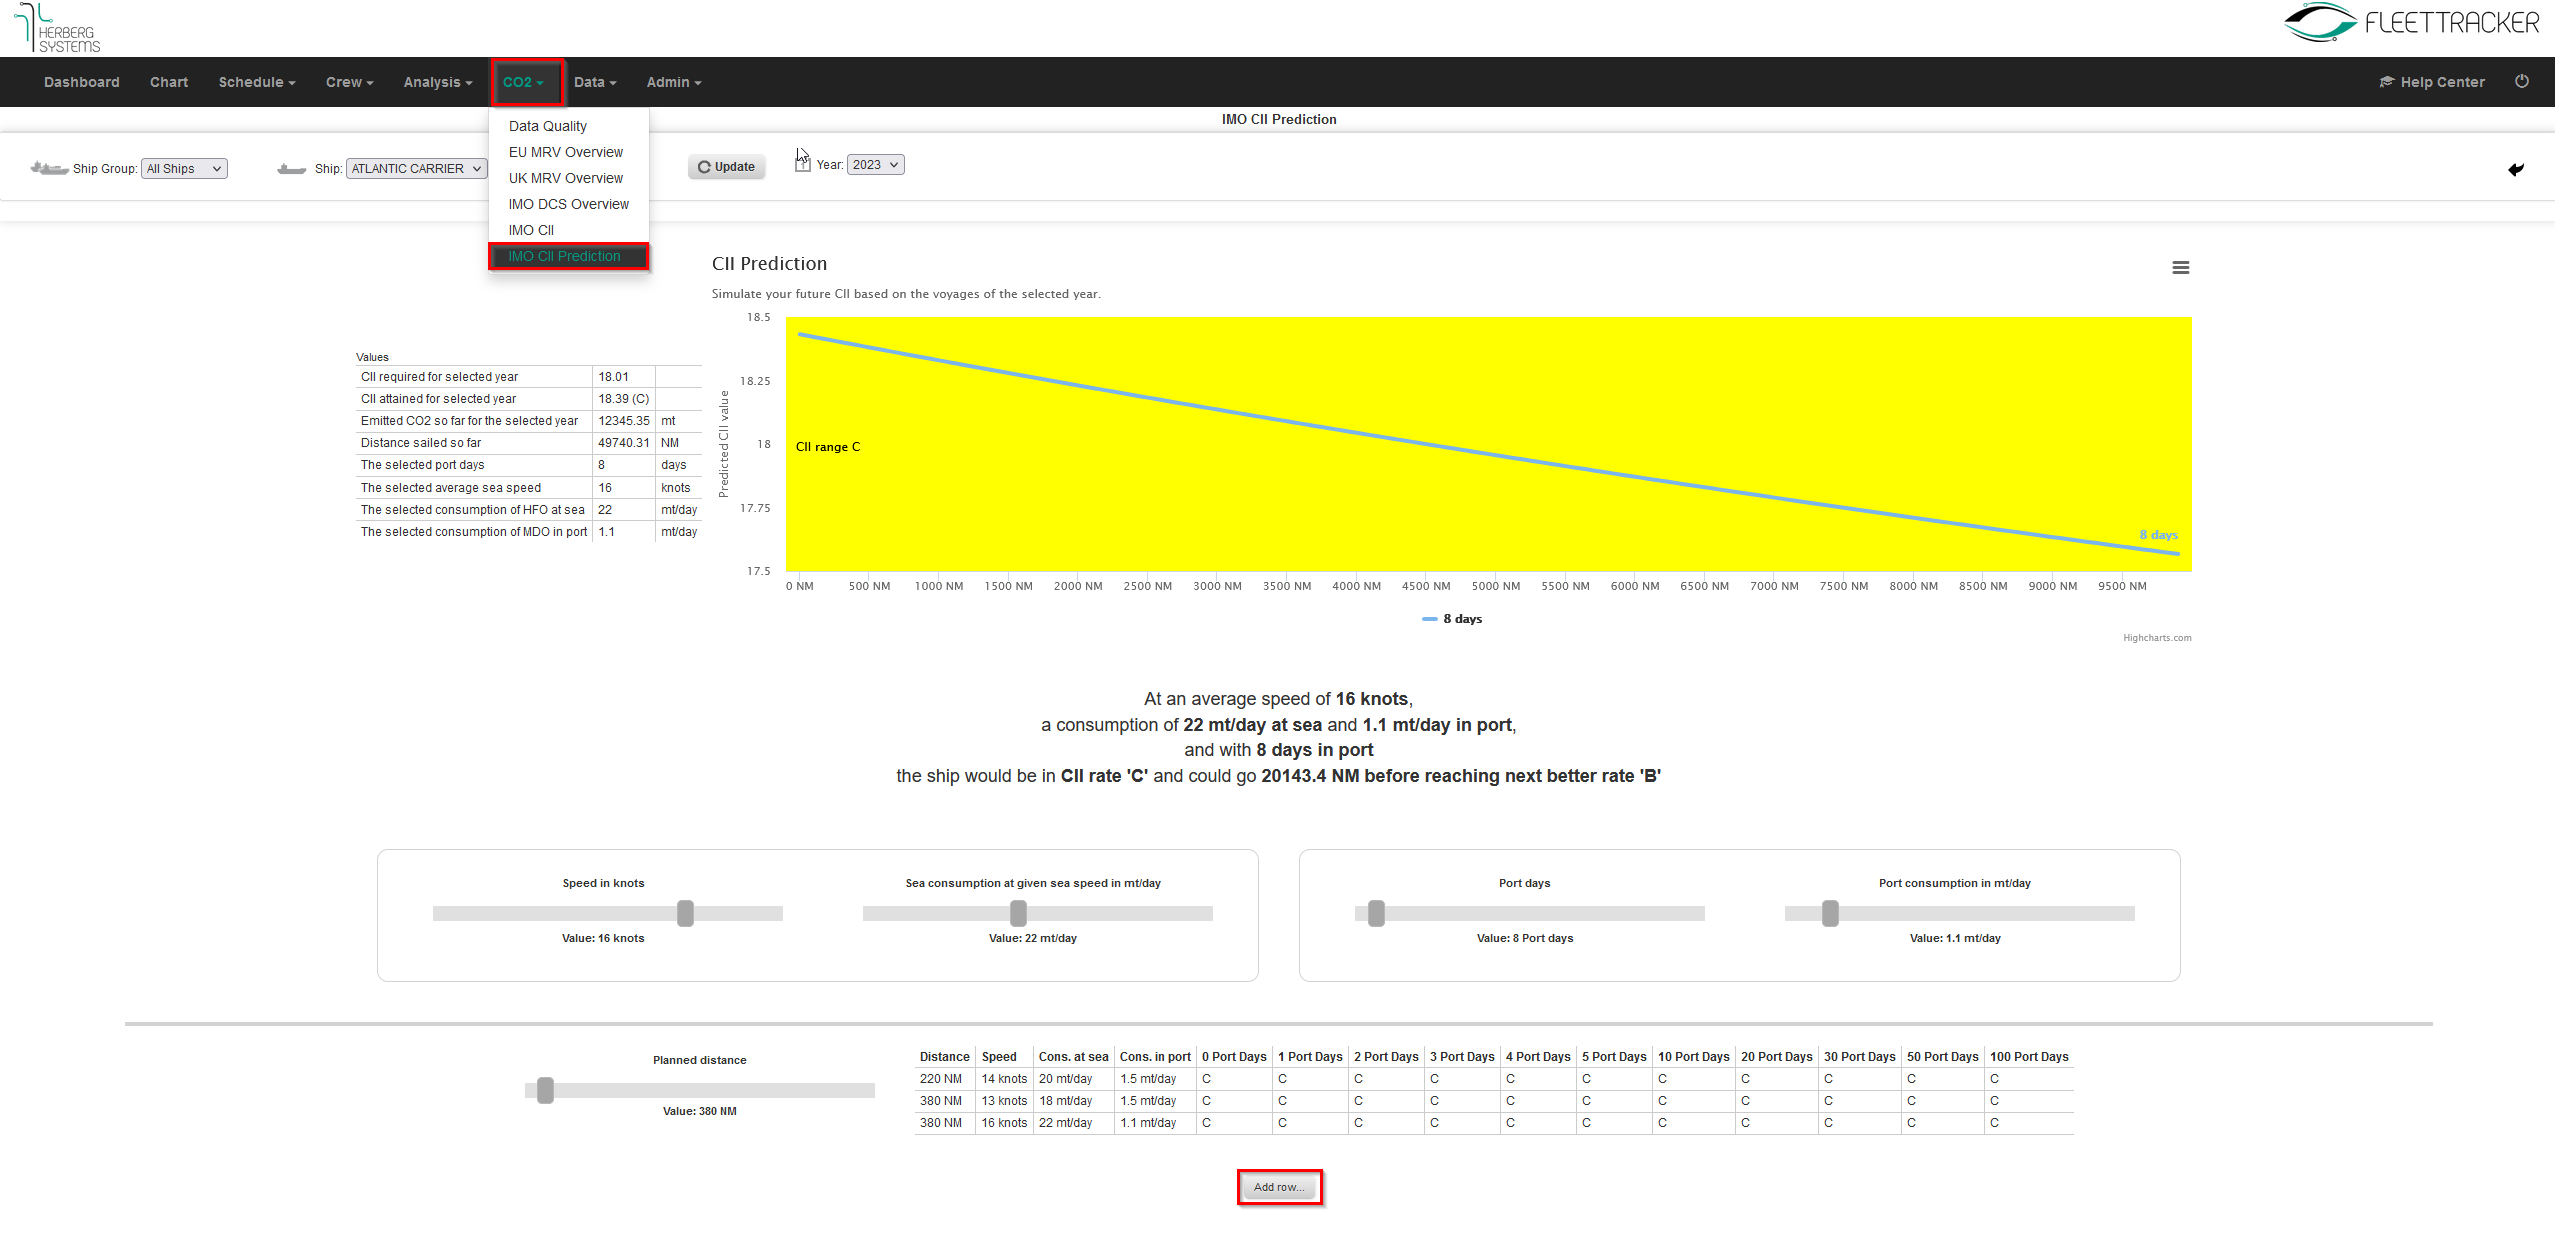The height and width of the screenshot is (1242, 2555).
Task: Click the black back arrow icon
Action: pyautogui.click(x=2516, y=170)
